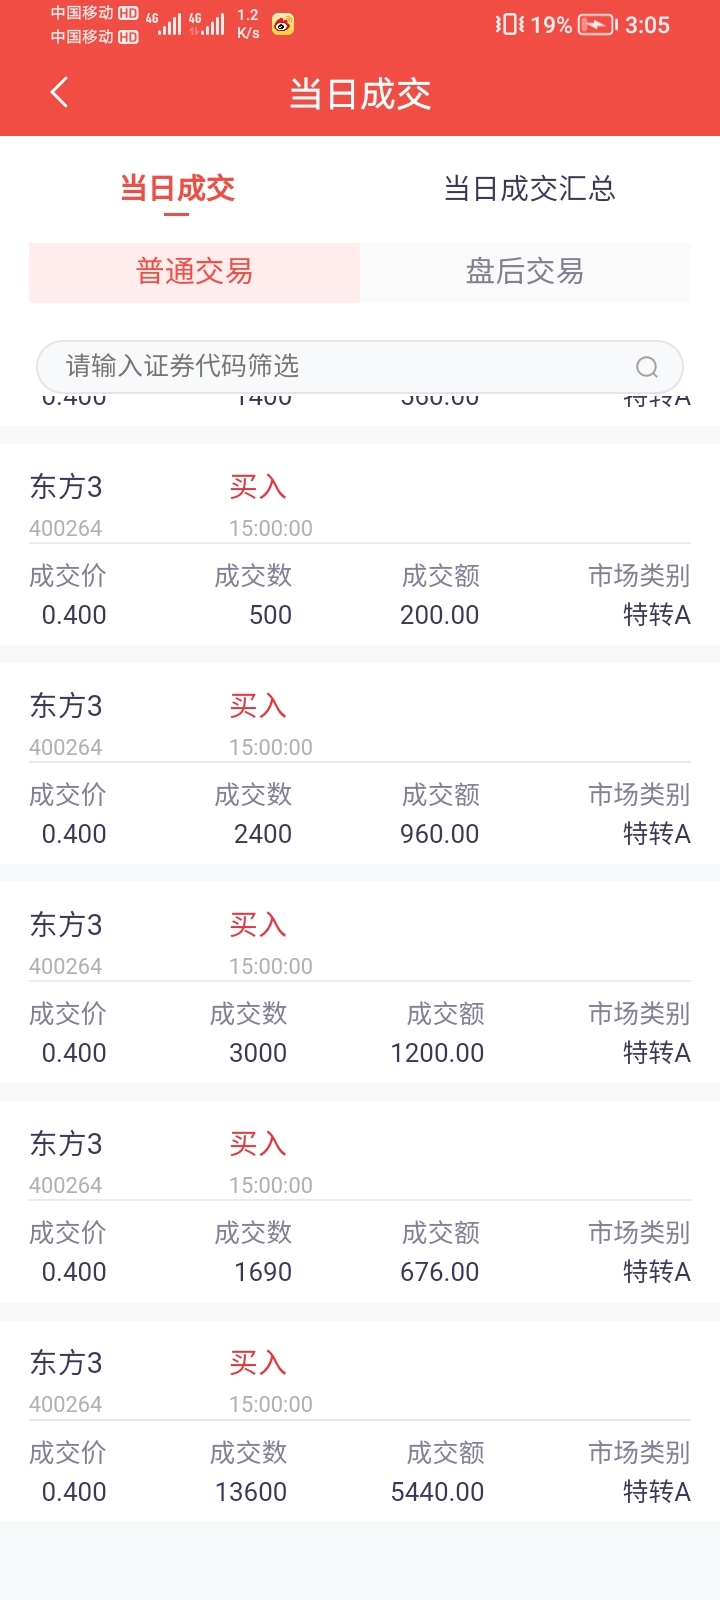Image resolution: width=720 pixels, height=1600 pixels.
Task: Tap the back arrow in header
Action: point(59,93)
